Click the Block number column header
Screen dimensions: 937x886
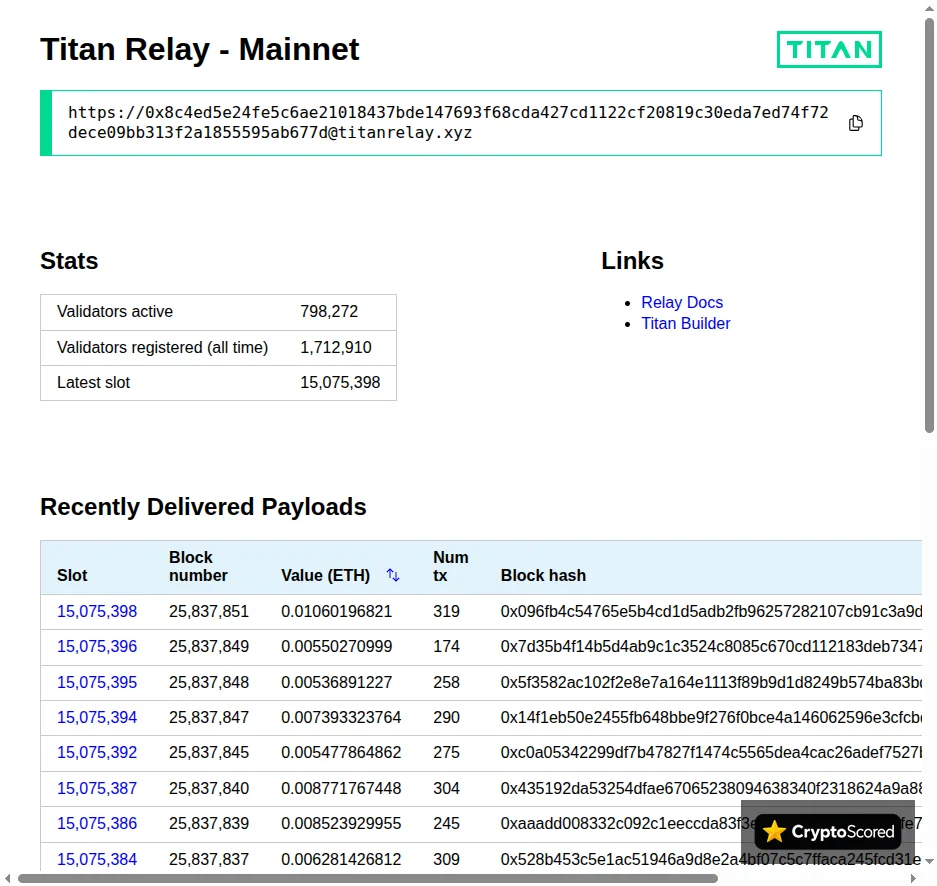[198, 566]
